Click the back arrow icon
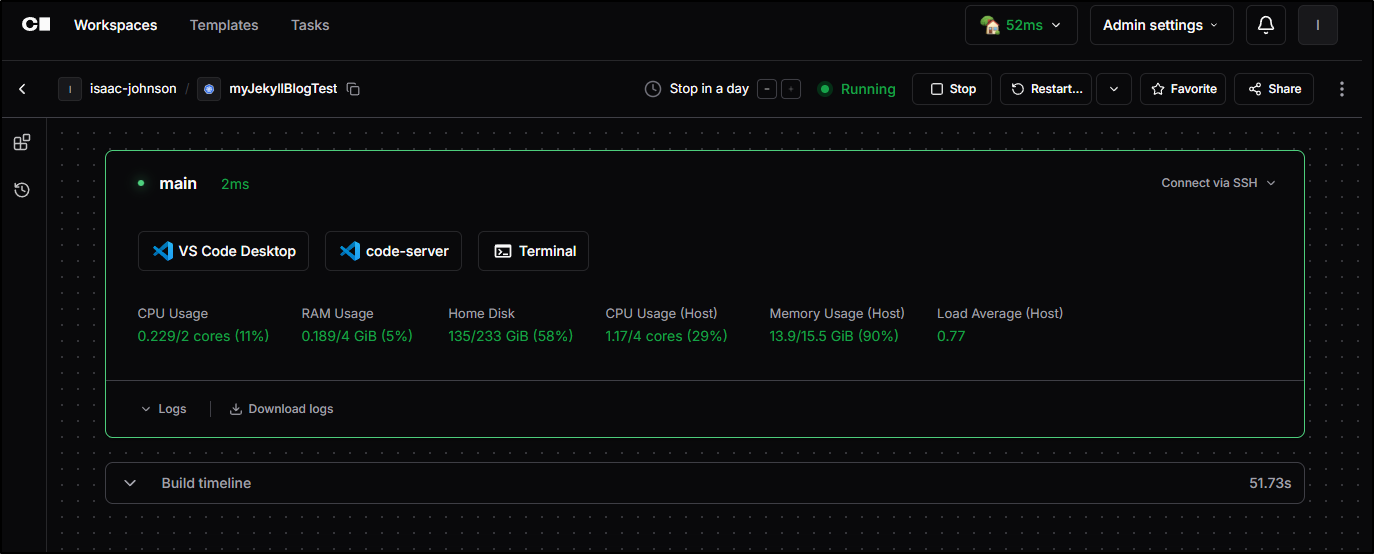1374x554 pixels. 23,89
